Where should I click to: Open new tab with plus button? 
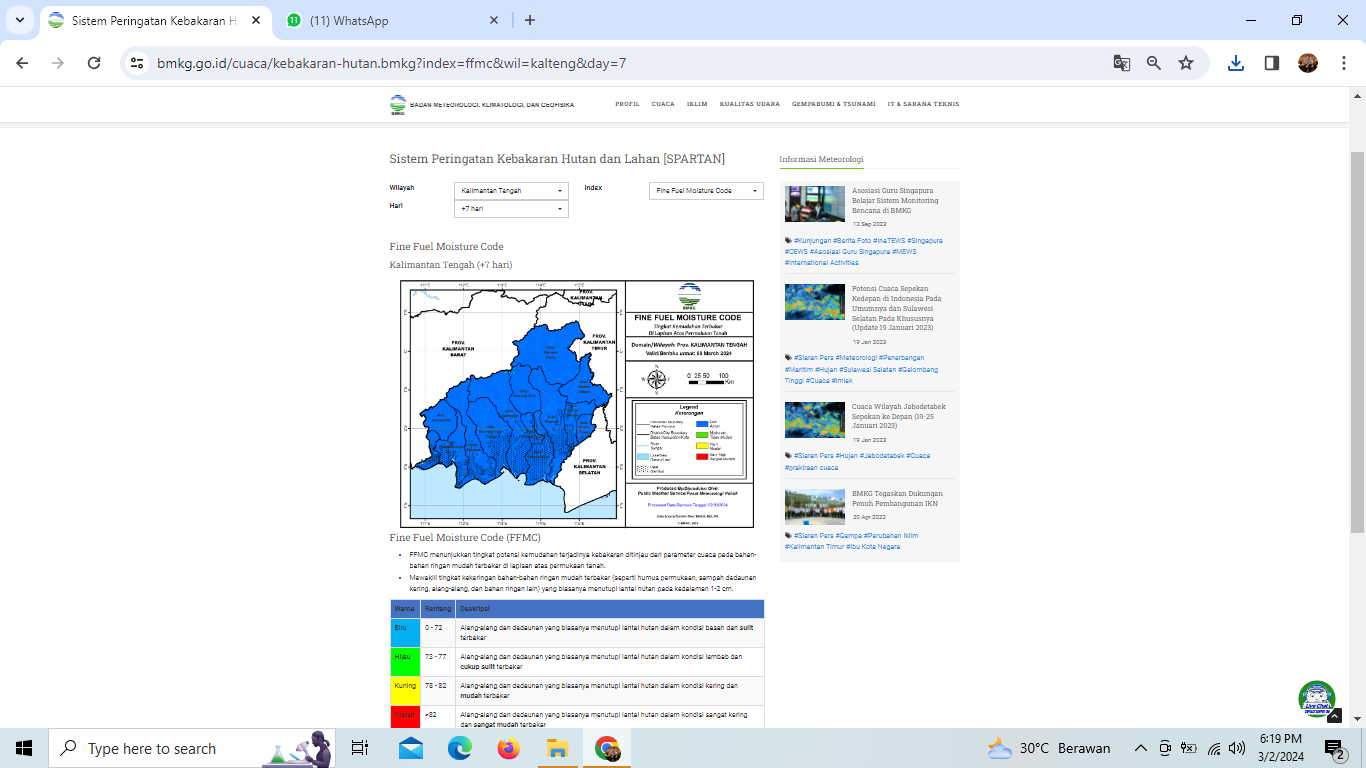tap(530, 20)
